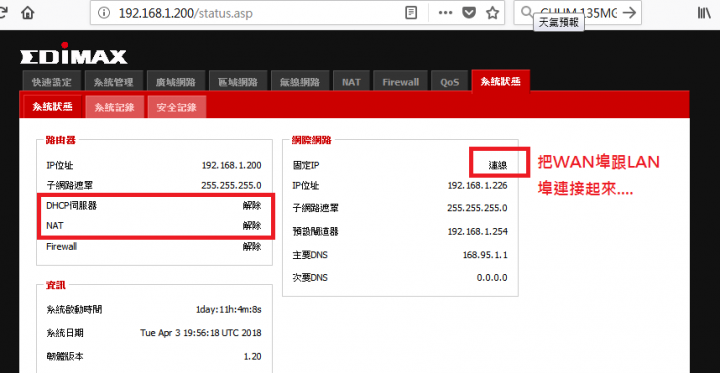This screenshot has width=720, height=373.
Task: Click the primary DNS value 168.95.1.1
Action: (485, 255)
